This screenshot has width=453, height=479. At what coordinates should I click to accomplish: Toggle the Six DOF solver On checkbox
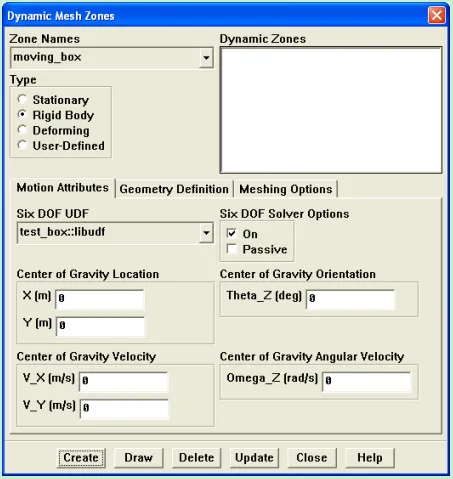(x=232, y=234)
